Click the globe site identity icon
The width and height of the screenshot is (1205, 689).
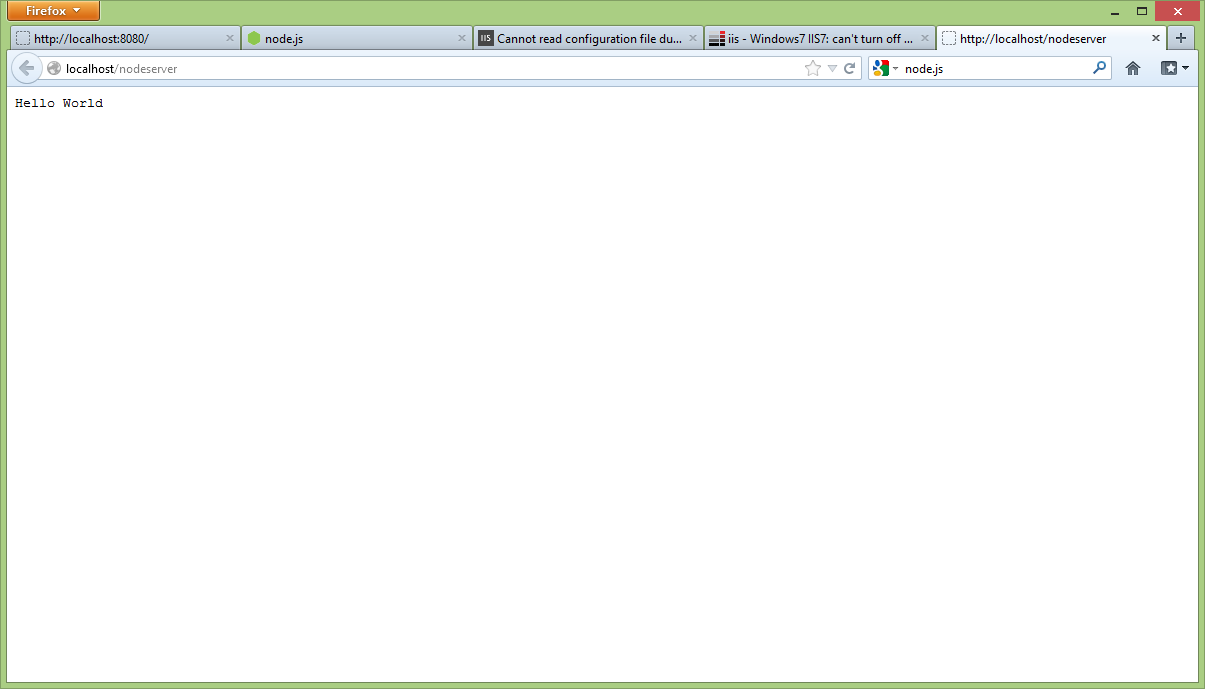[x=54, y=69]
